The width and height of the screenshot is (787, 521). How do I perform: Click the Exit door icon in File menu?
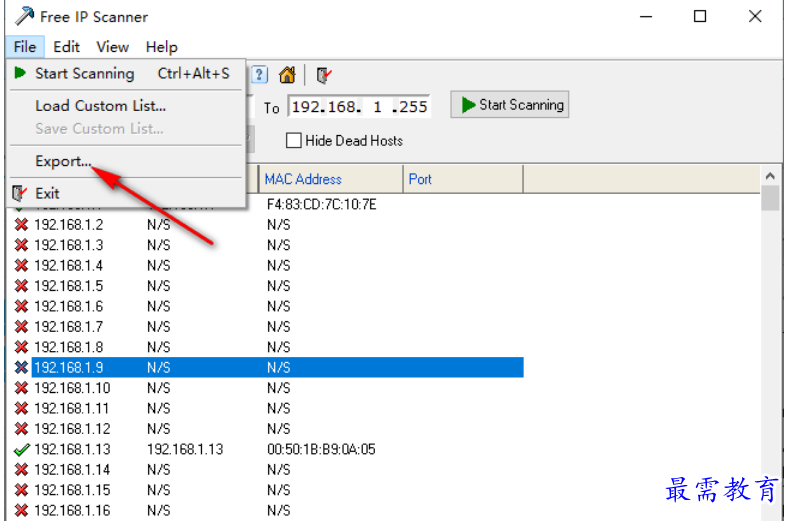coord(19,193)
